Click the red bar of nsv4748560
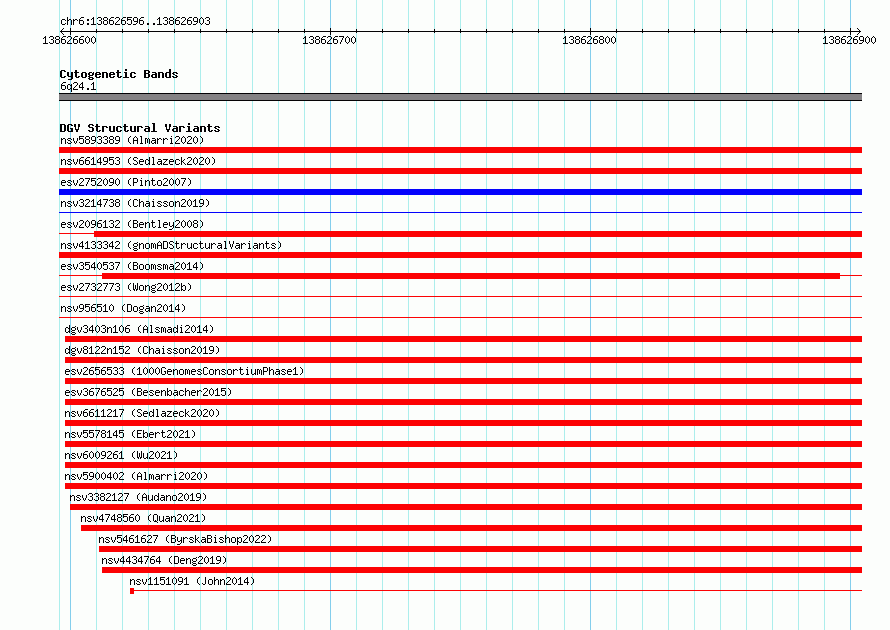 [471, 528]
